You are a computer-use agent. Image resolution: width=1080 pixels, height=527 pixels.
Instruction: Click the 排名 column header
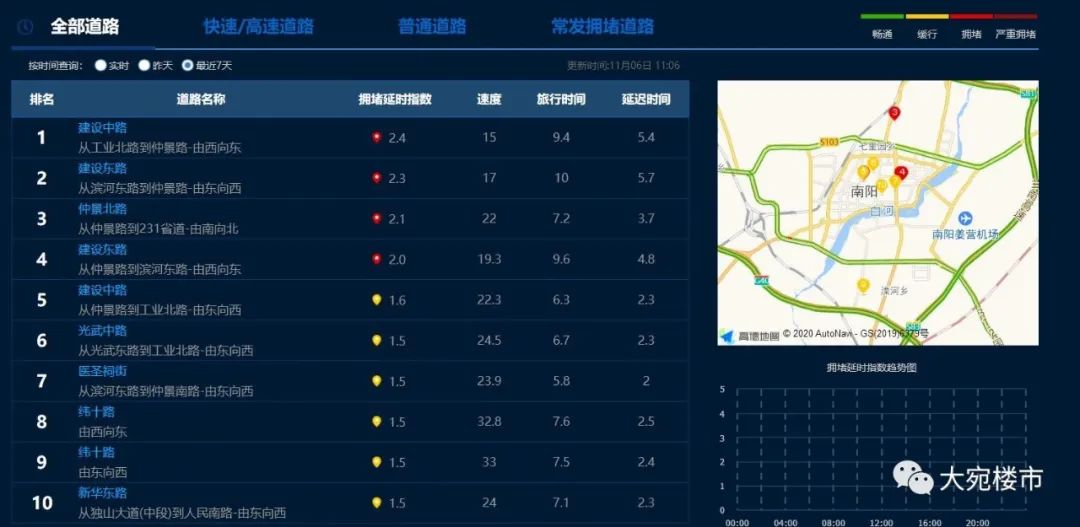[42, 99]
